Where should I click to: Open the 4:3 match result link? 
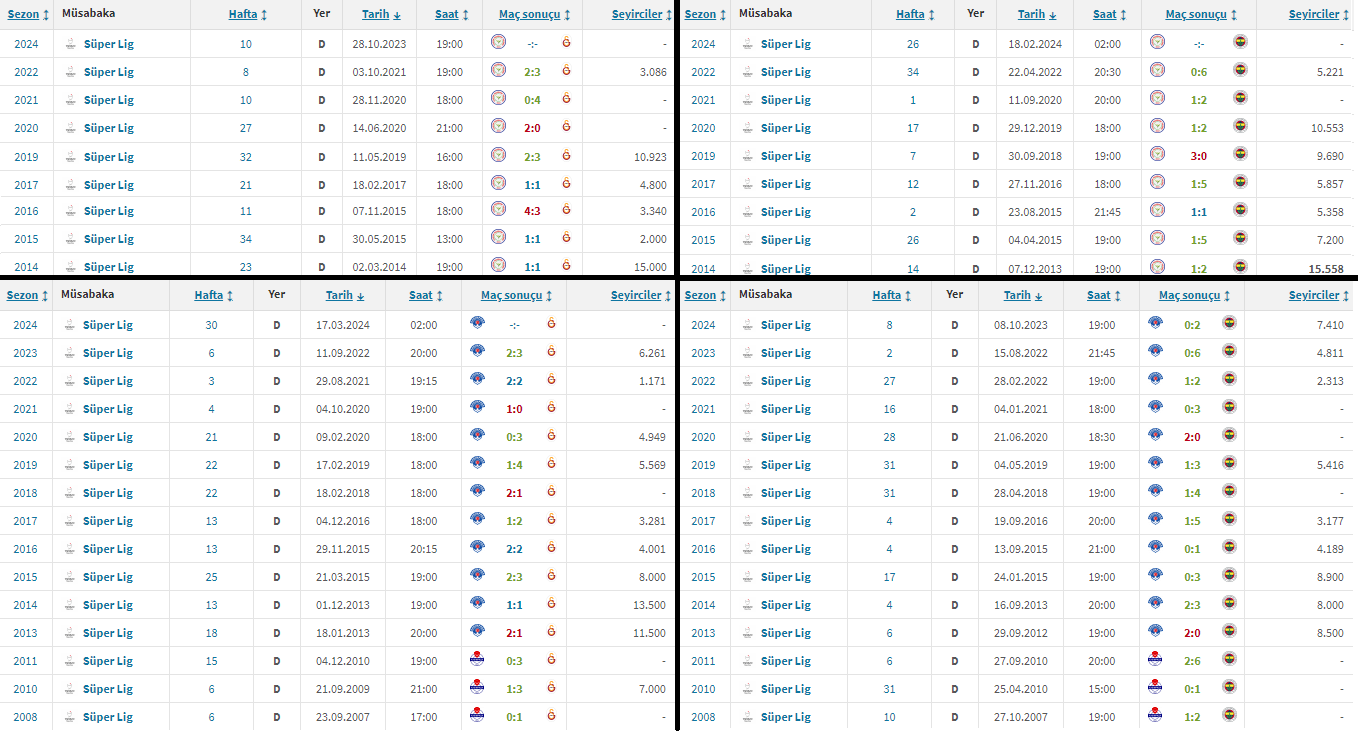pos(531,210)
